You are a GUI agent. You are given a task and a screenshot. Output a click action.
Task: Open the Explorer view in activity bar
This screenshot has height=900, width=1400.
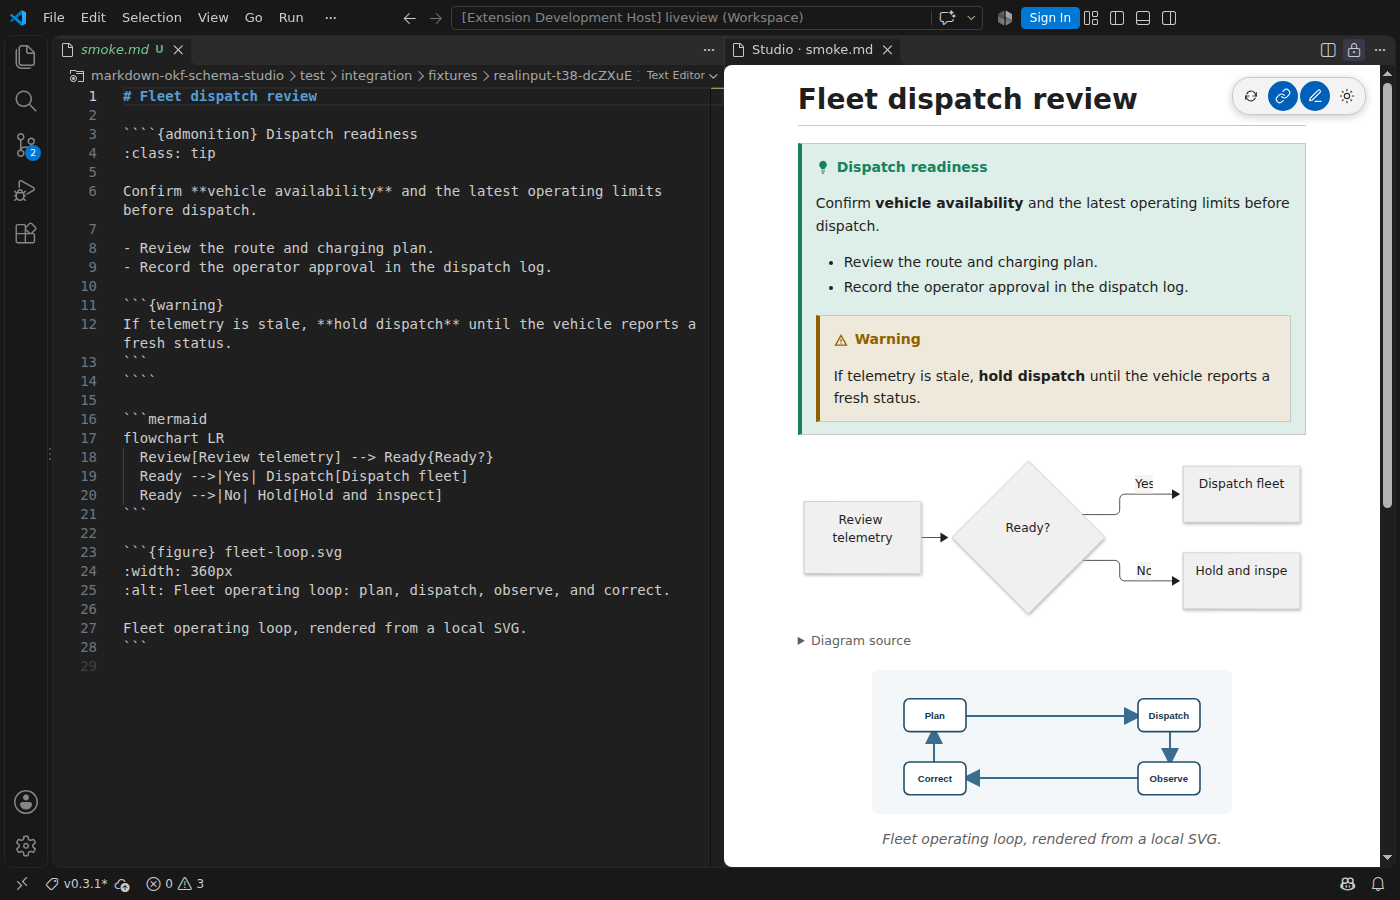tap(26, 57)
